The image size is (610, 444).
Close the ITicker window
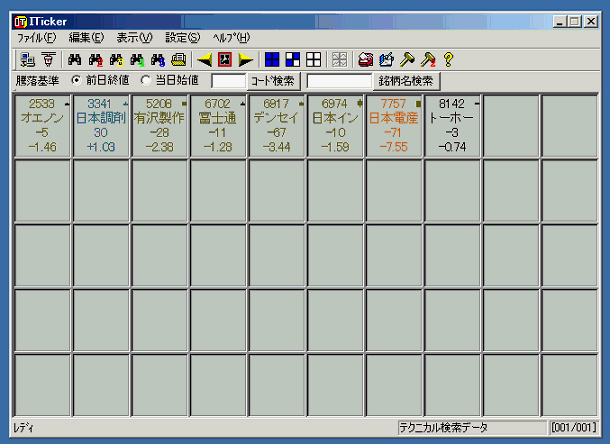[x=591, y=21]
